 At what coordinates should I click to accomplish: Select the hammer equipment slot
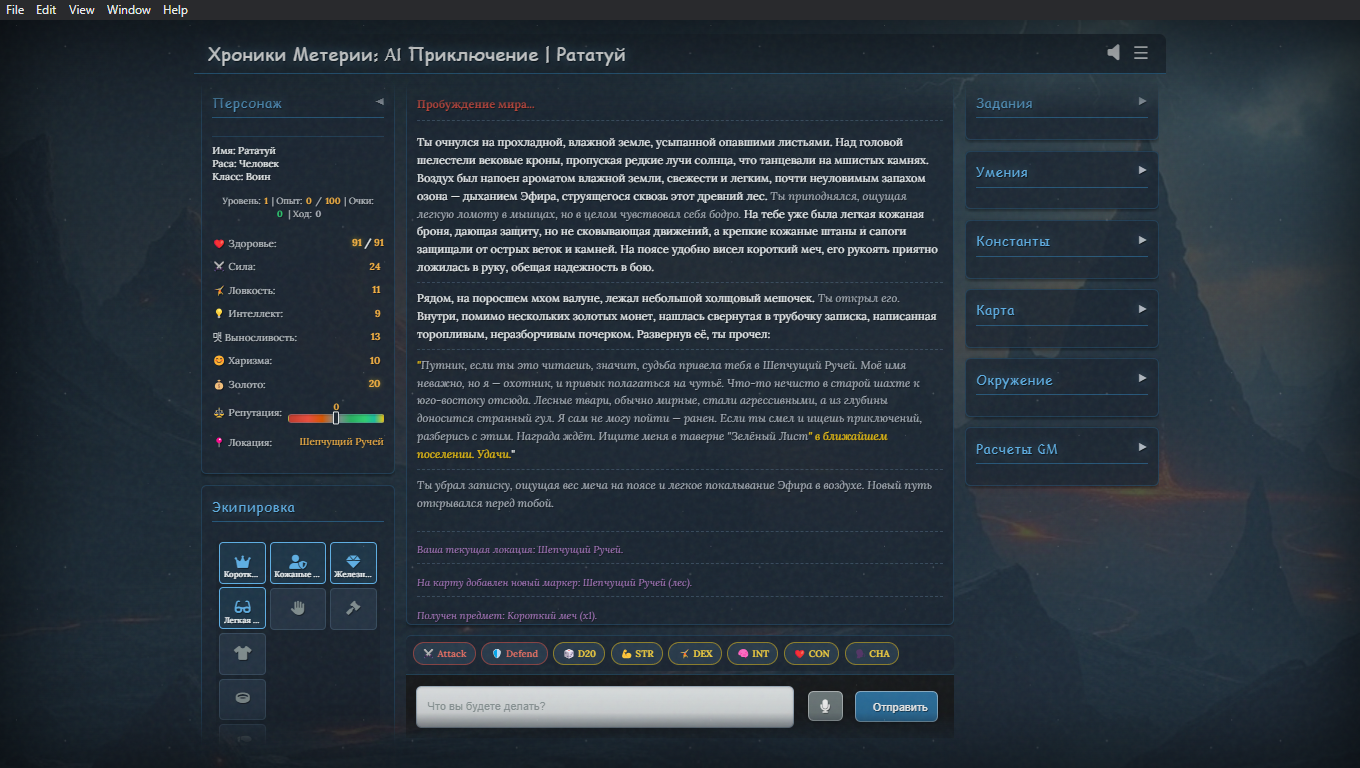point(353,608)
